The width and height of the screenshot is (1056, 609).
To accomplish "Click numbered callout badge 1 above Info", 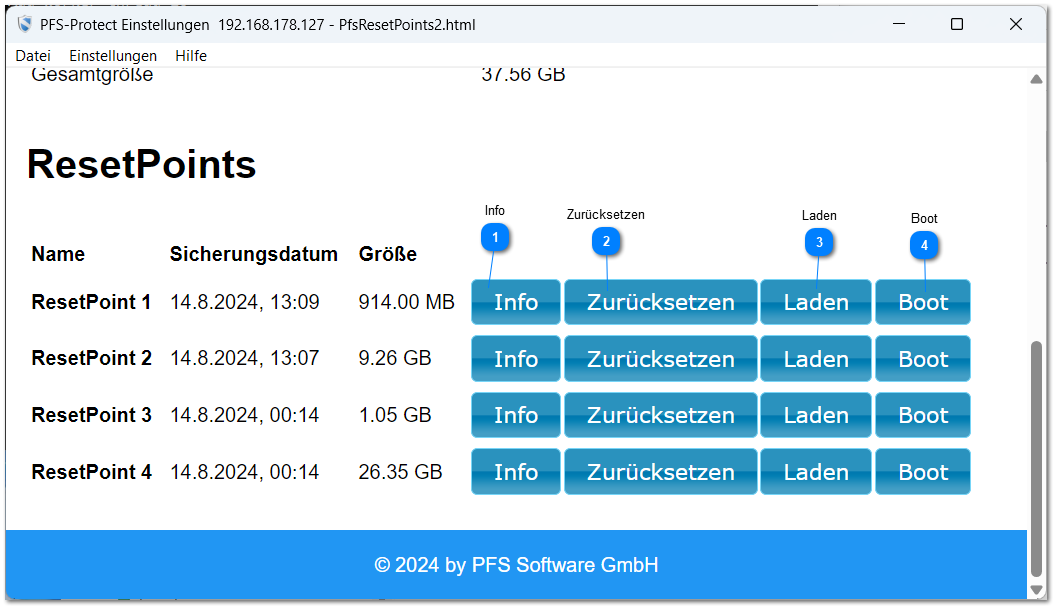I will click(496, 237).
